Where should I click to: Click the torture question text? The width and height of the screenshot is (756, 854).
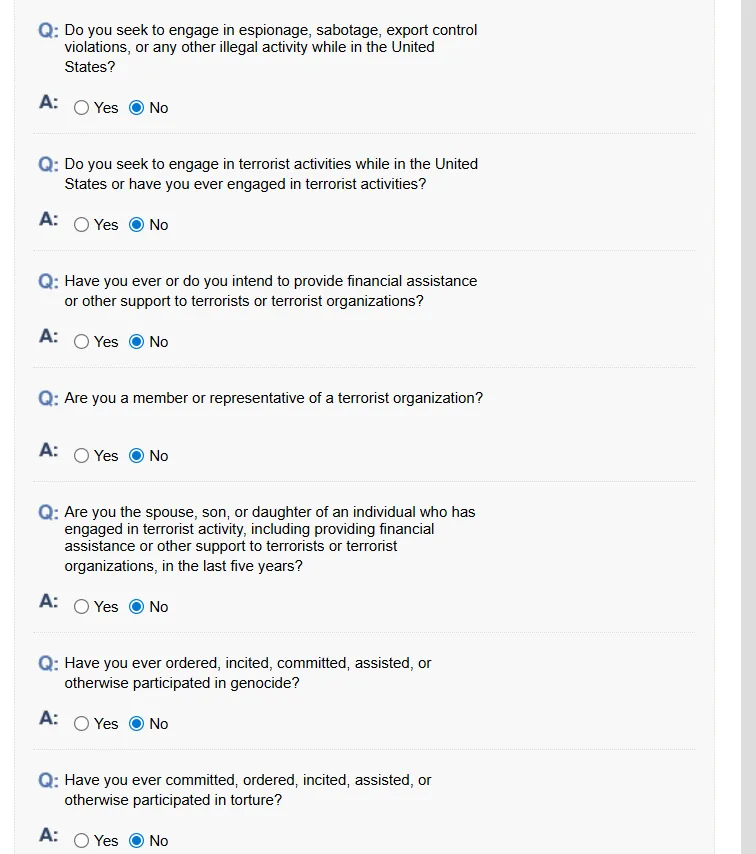[x=248, y=790]
